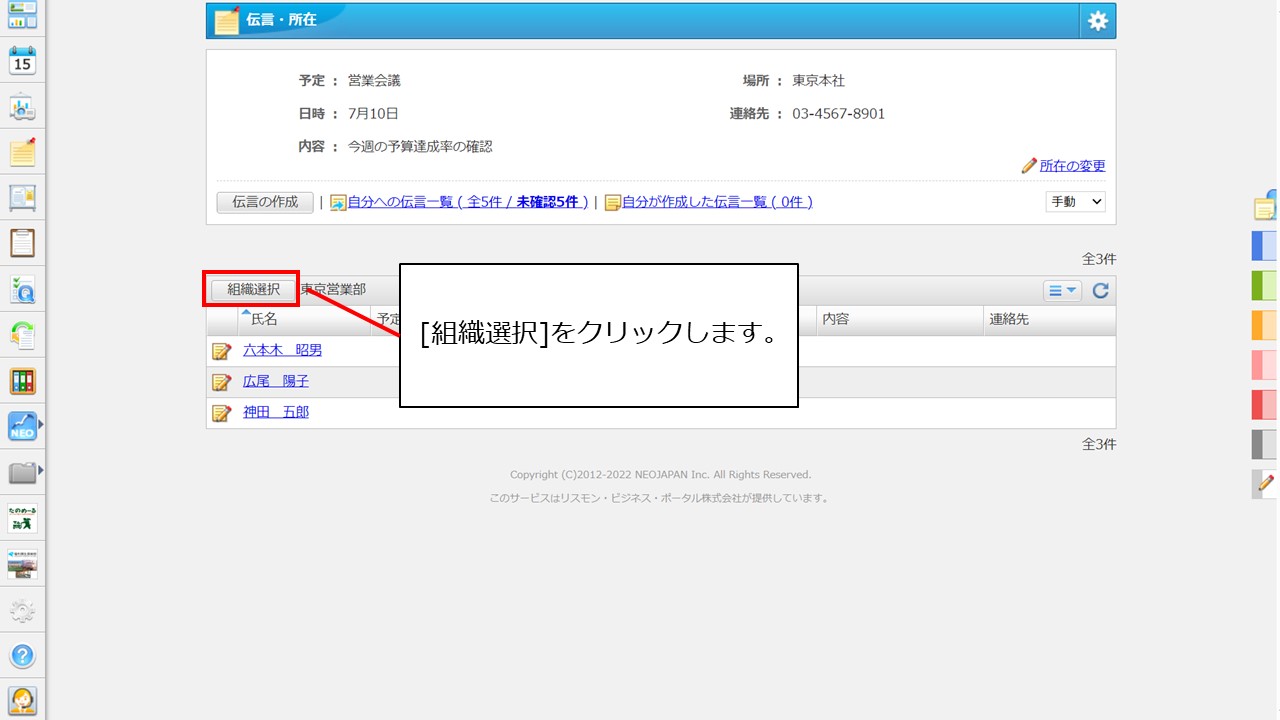Screen dimensions: 1280x720
Task: Open 広尾 陽子 name link
Action: [276, 382]
